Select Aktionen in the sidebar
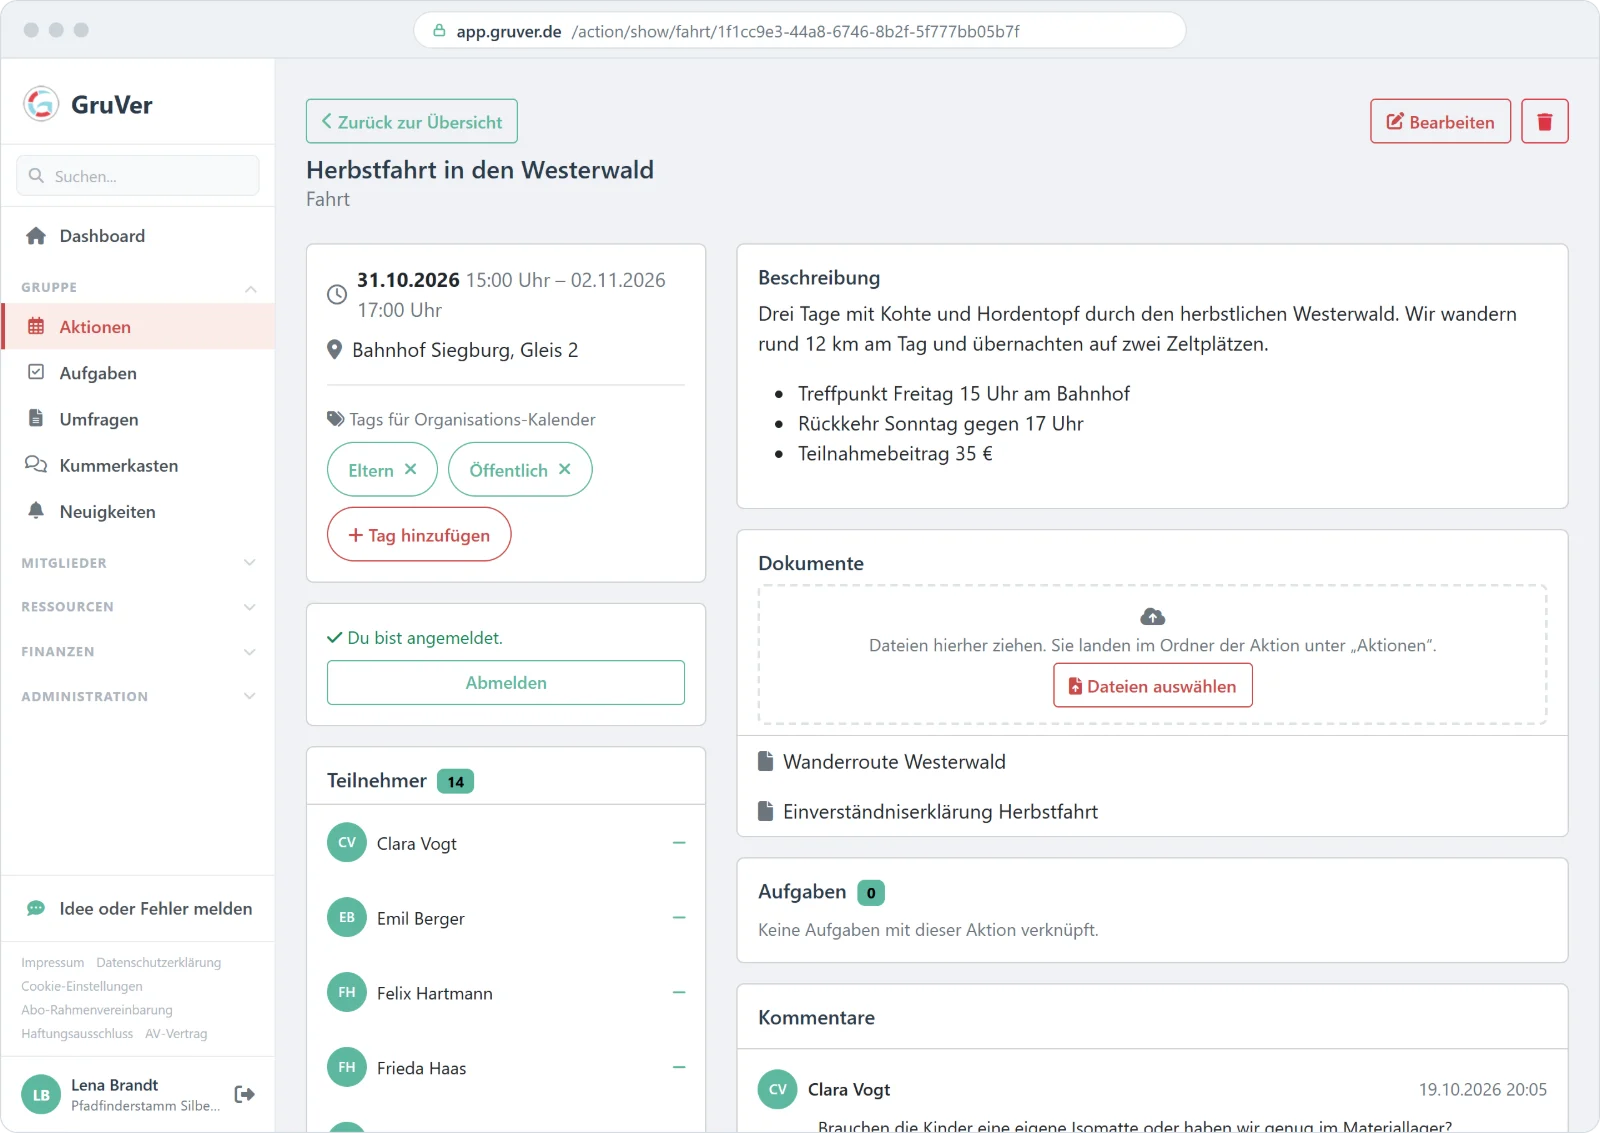The height and width of the screenshot is (1133, 1600). pyautogui.click(x=138, y=327)
